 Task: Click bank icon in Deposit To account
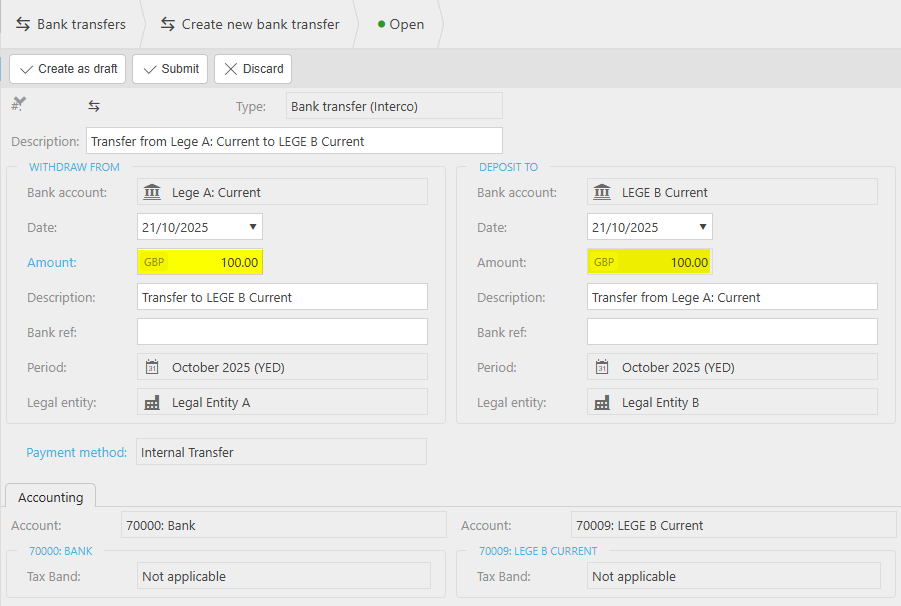tap(602, 192)
